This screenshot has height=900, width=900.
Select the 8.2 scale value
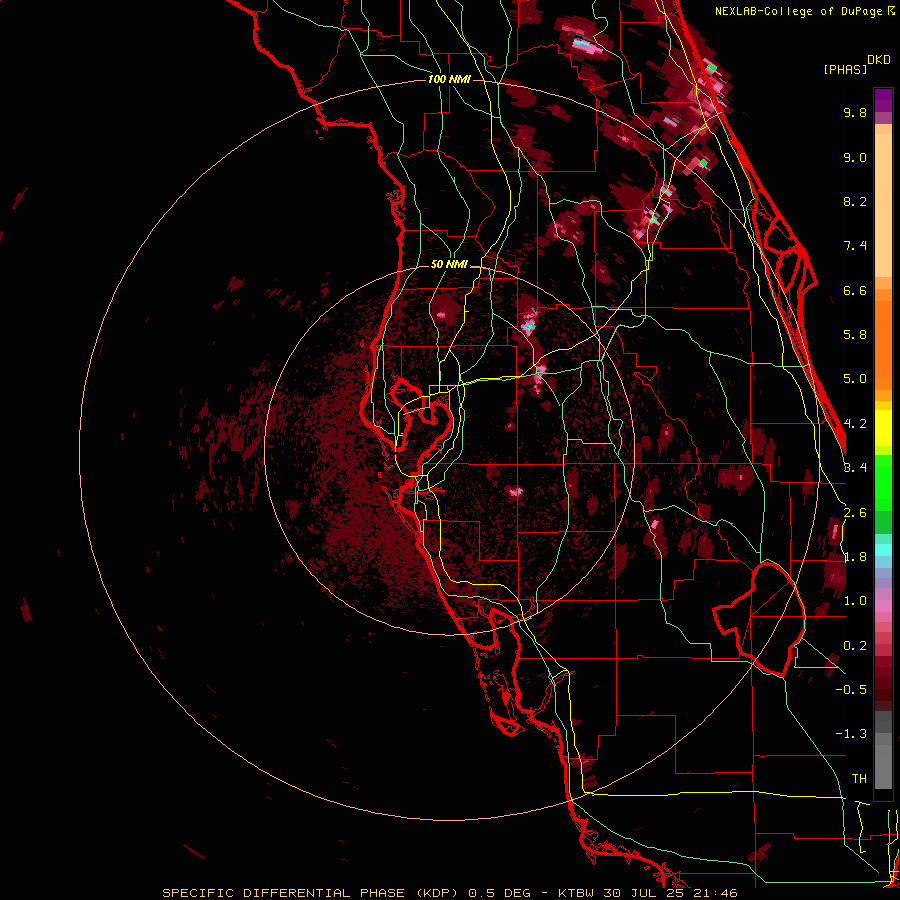click(x=855, y=201)
